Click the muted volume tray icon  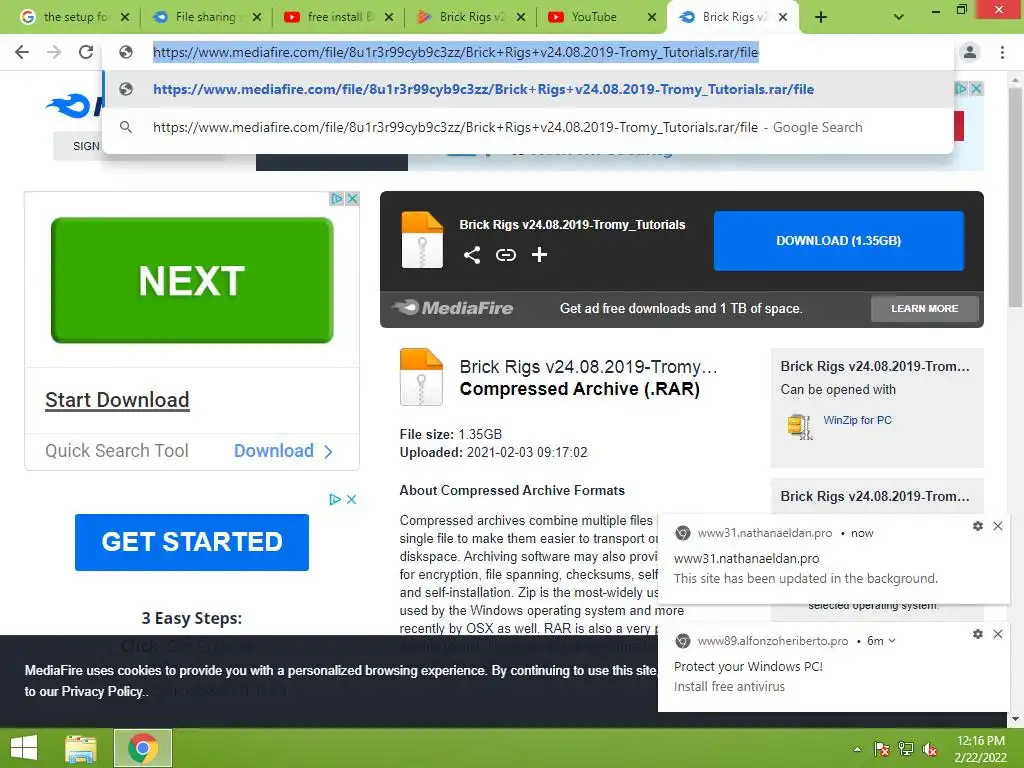point(930,749)
